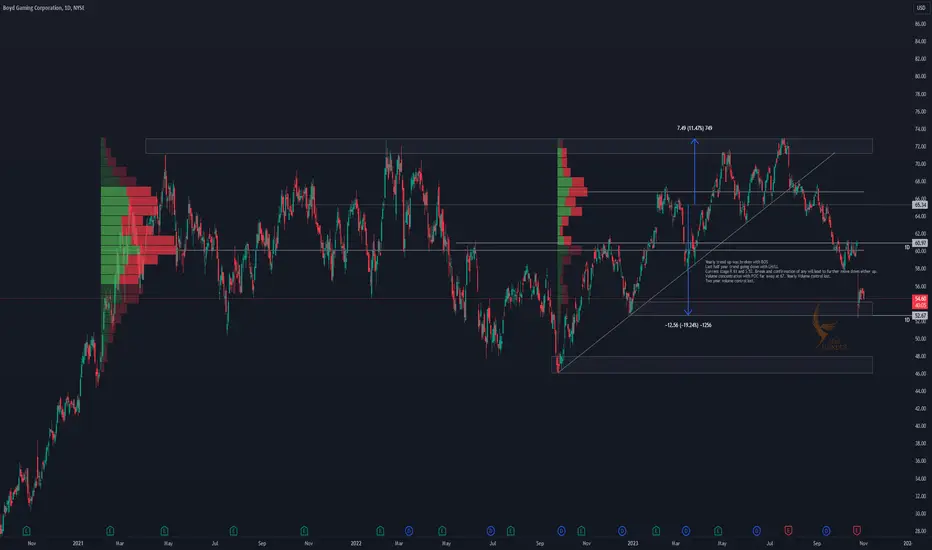Open the red earnings marker after Jul 2023

pos(788,530)
